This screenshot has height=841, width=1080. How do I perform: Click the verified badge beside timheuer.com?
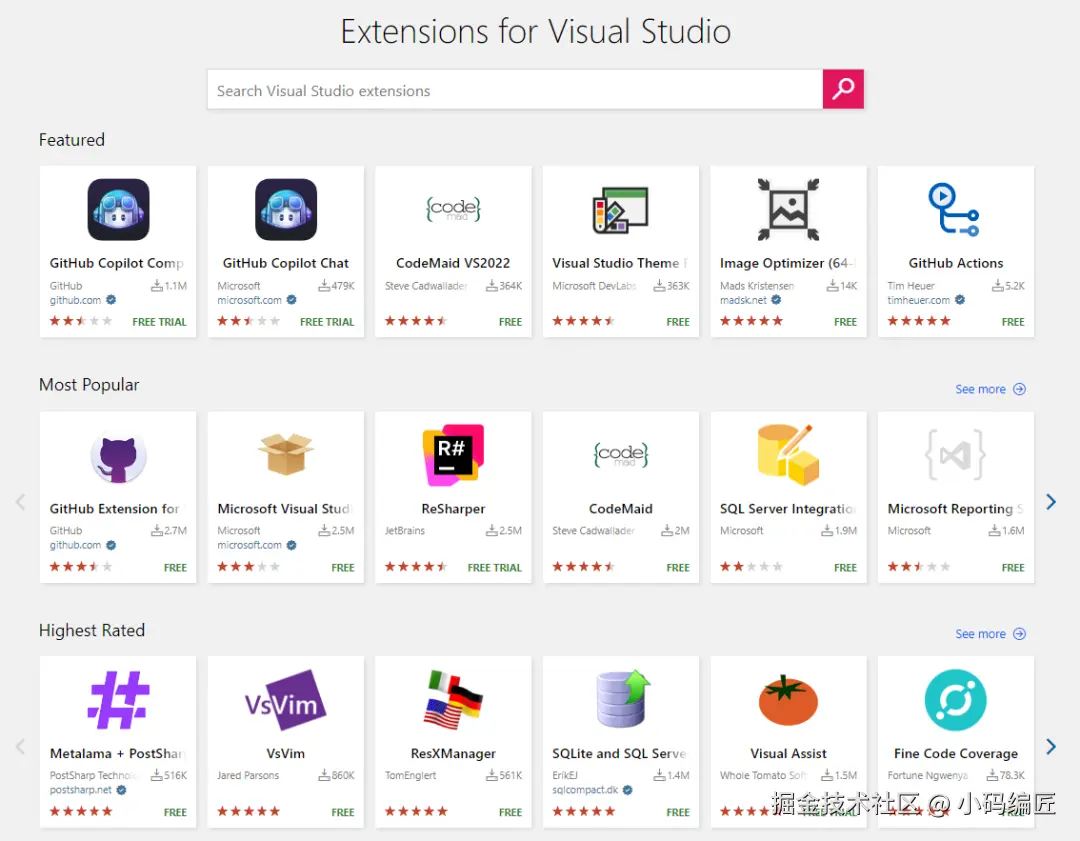click(x=959, y=300)
